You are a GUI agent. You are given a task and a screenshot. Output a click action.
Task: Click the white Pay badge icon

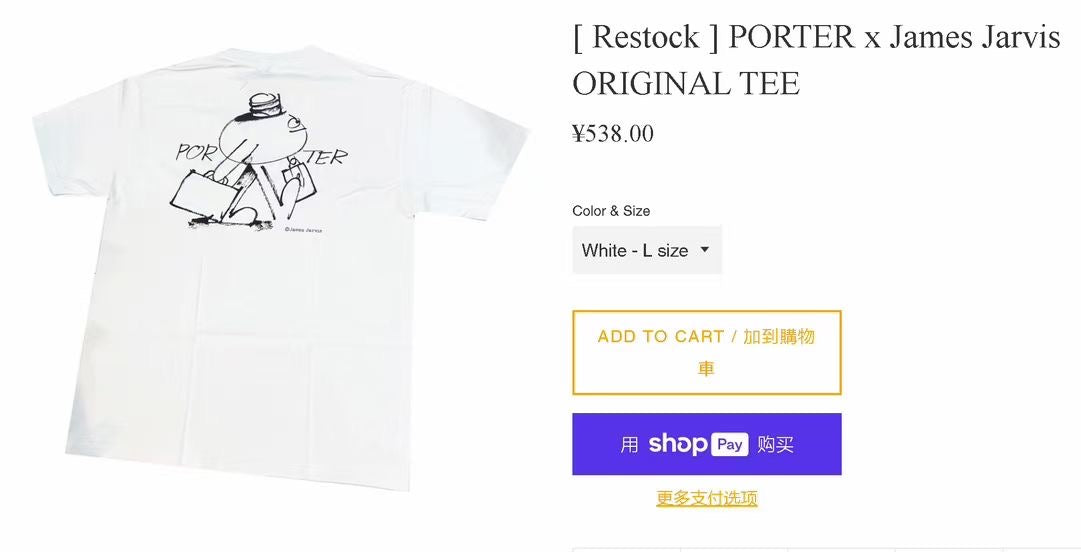[x=729, y=444]
